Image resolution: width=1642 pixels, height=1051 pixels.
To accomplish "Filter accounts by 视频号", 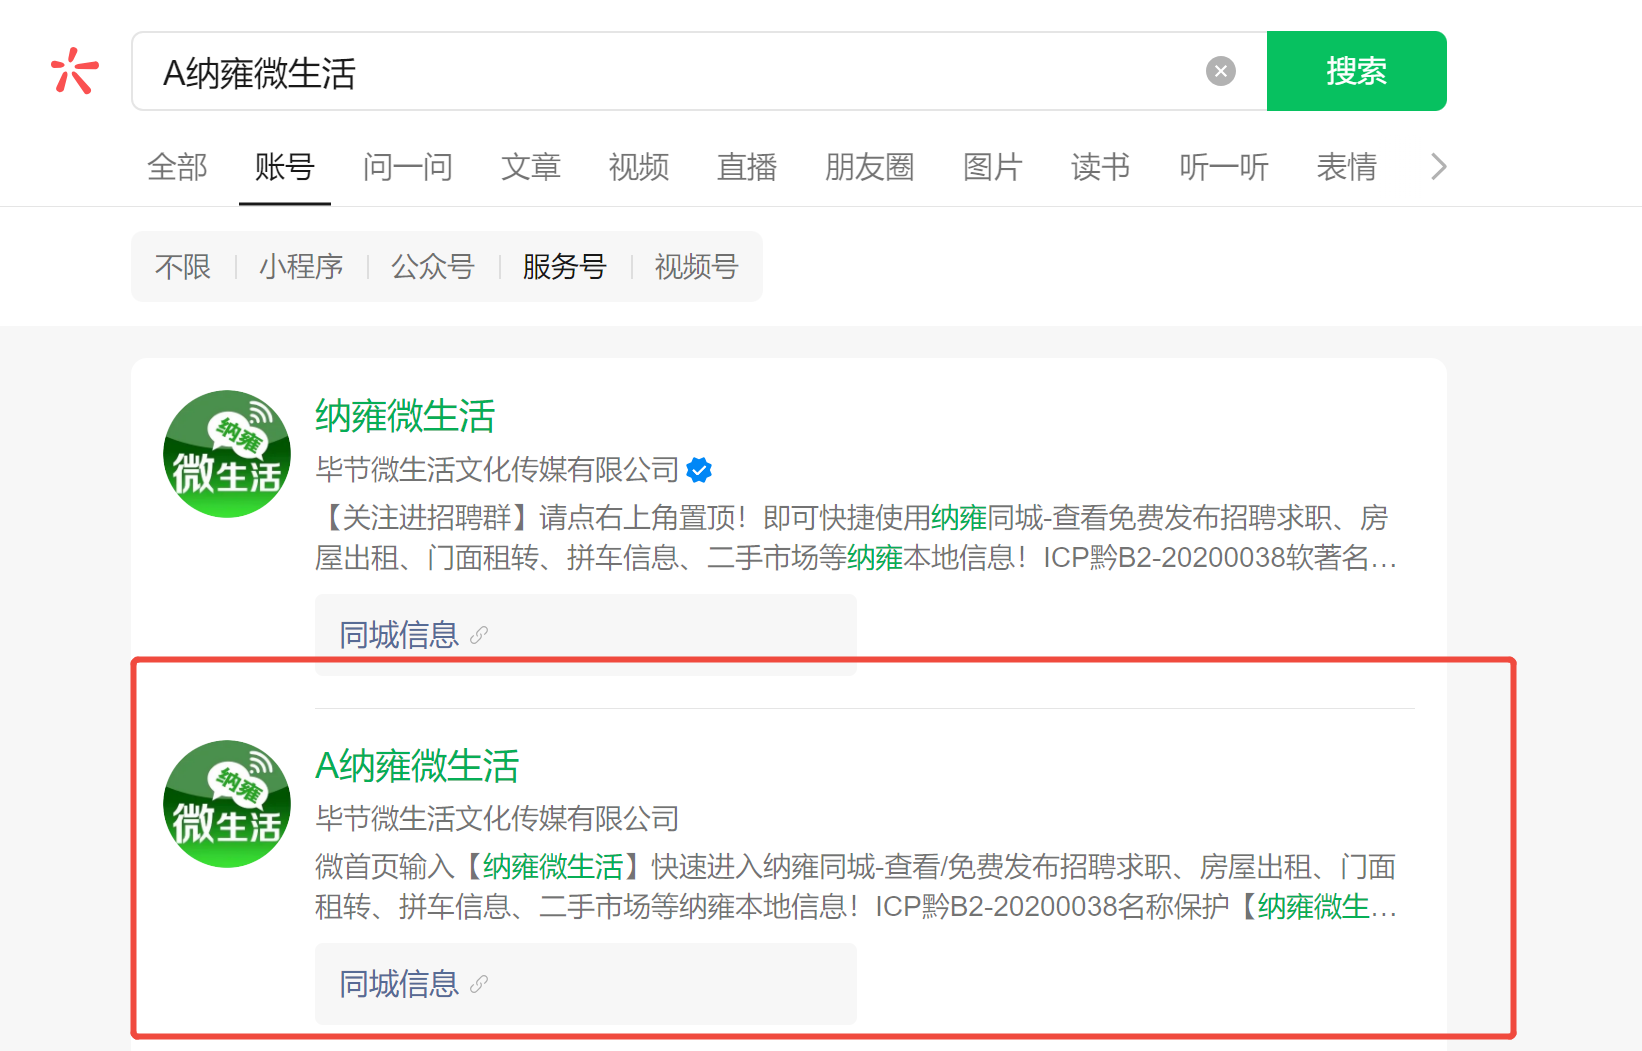I will point(697,266).
